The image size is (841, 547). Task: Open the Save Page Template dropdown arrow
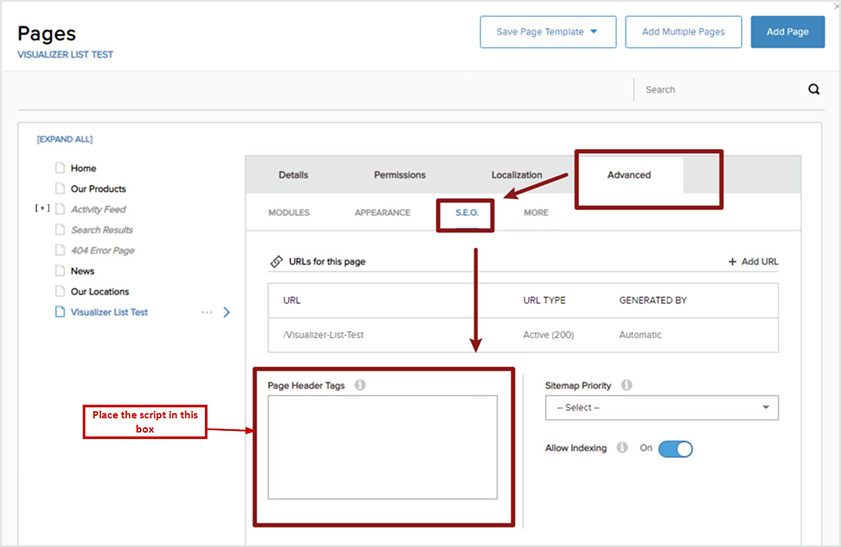pyautogui.click(x=594, y=32)
